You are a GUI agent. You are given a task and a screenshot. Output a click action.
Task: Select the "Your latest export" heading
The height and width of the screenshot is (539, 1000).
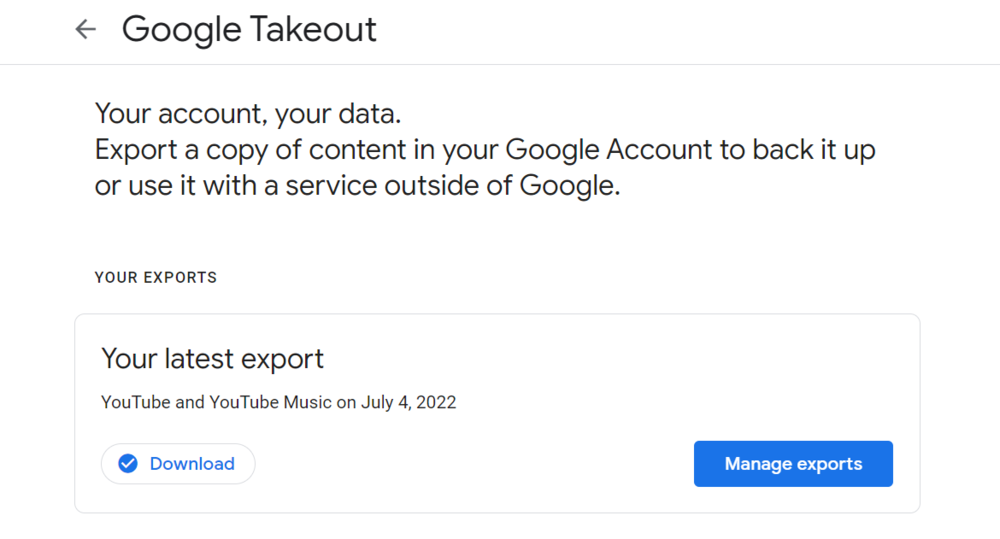tap(213, 359)
